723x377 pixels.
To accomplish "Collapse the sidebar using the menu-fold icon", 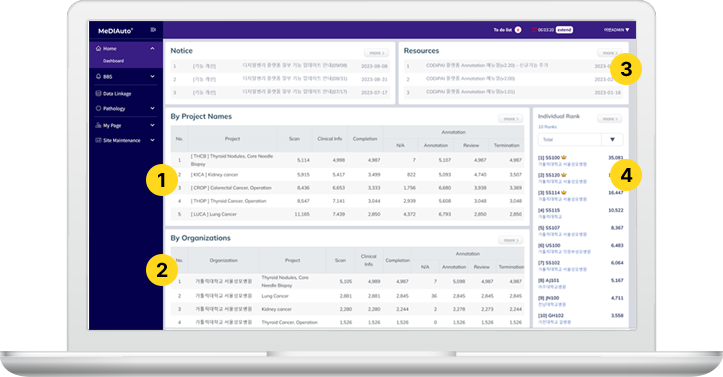I will pyautogui.click(x=153, y=30).
